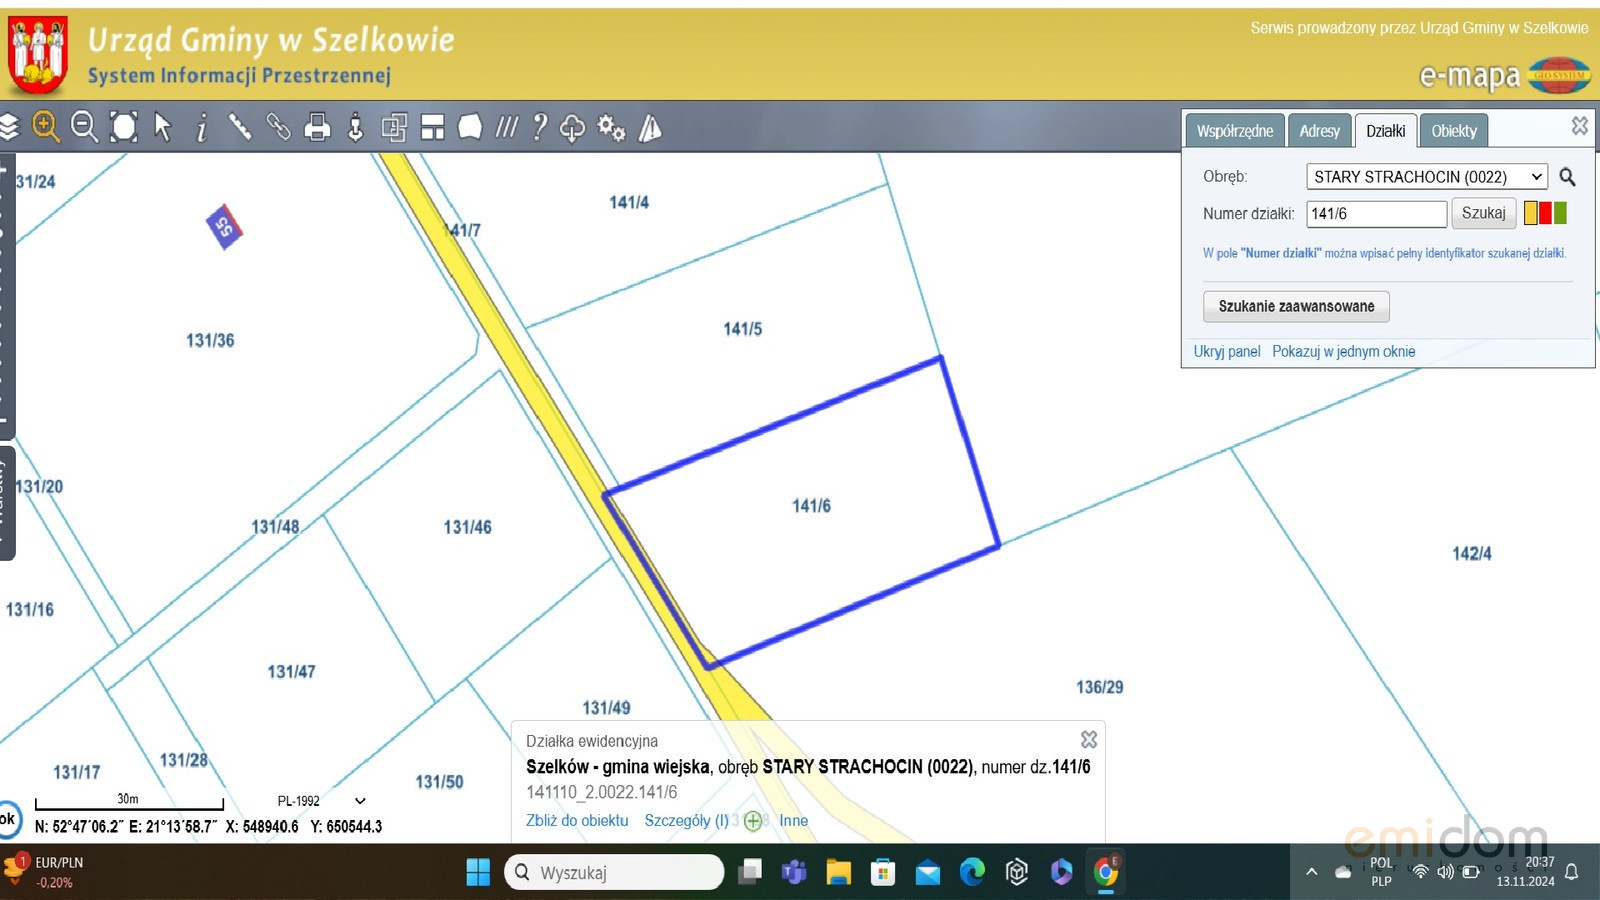Click the Windows taskbar Wyszukaj search box

coord(614,872)
